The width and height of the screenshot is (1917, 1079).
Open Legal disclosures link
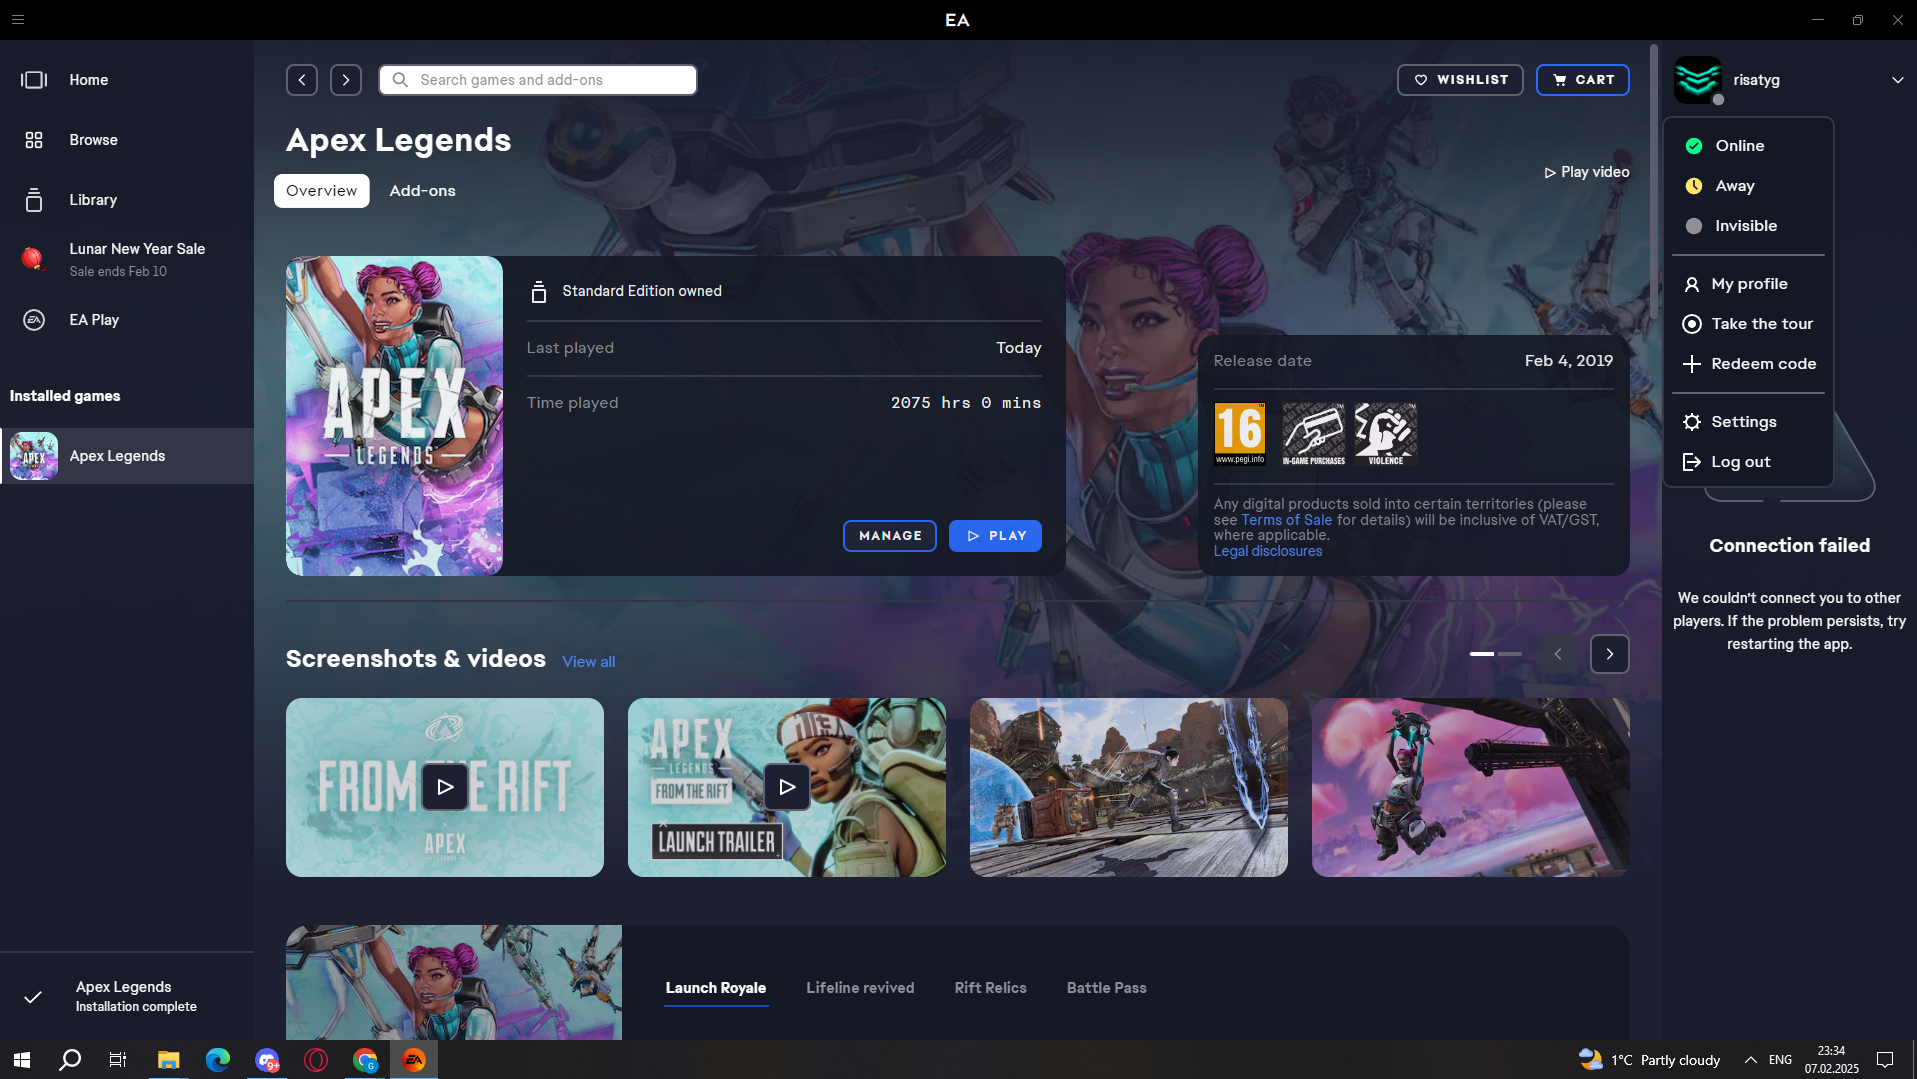(x=1268, y=551)
